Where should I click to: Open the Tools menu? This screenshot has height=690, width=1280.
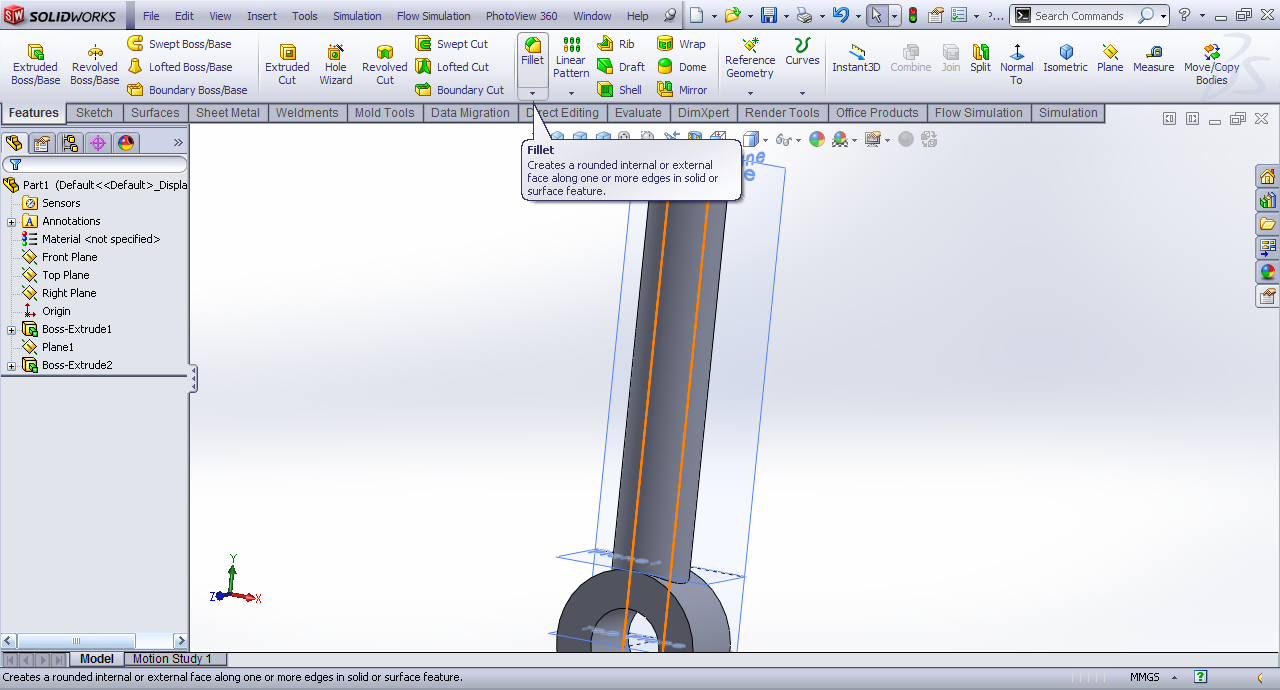point(305,16)
